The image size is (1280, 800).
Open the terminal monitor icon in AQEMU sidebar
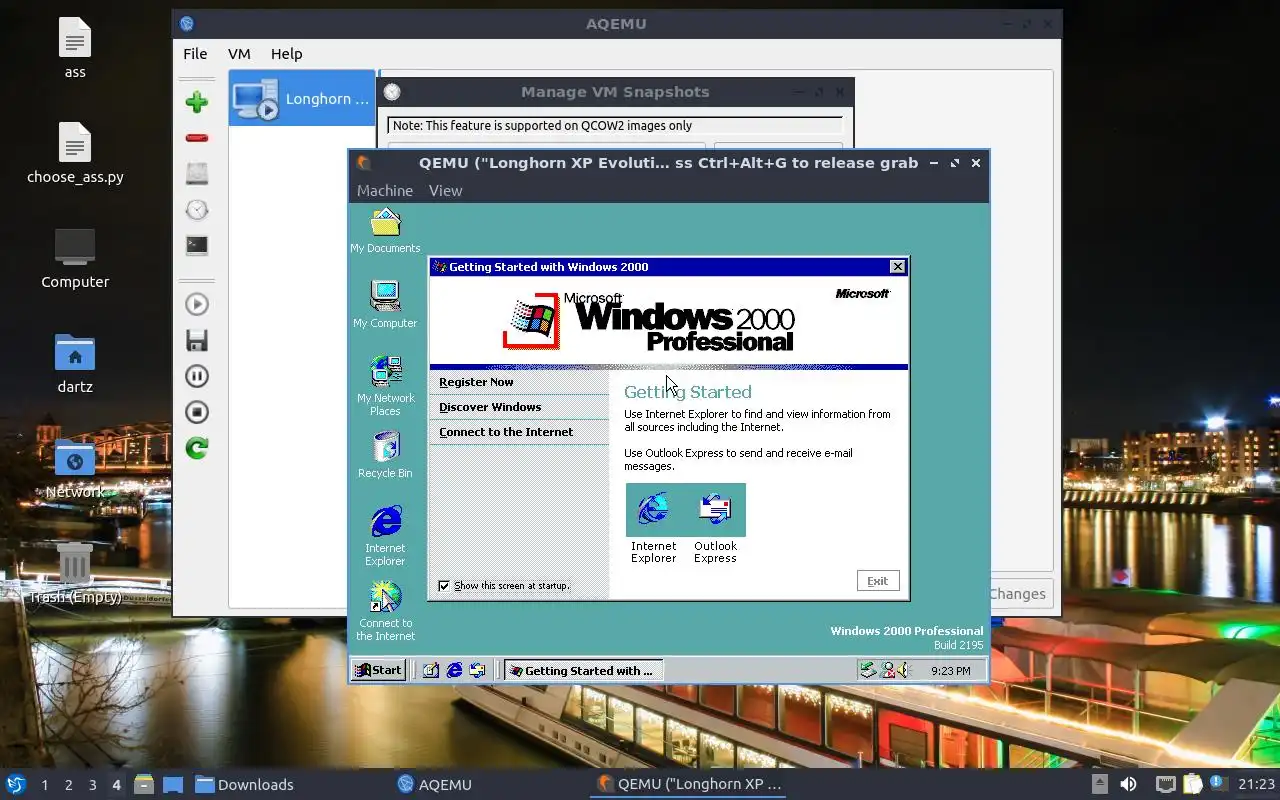tap(197, 245)
